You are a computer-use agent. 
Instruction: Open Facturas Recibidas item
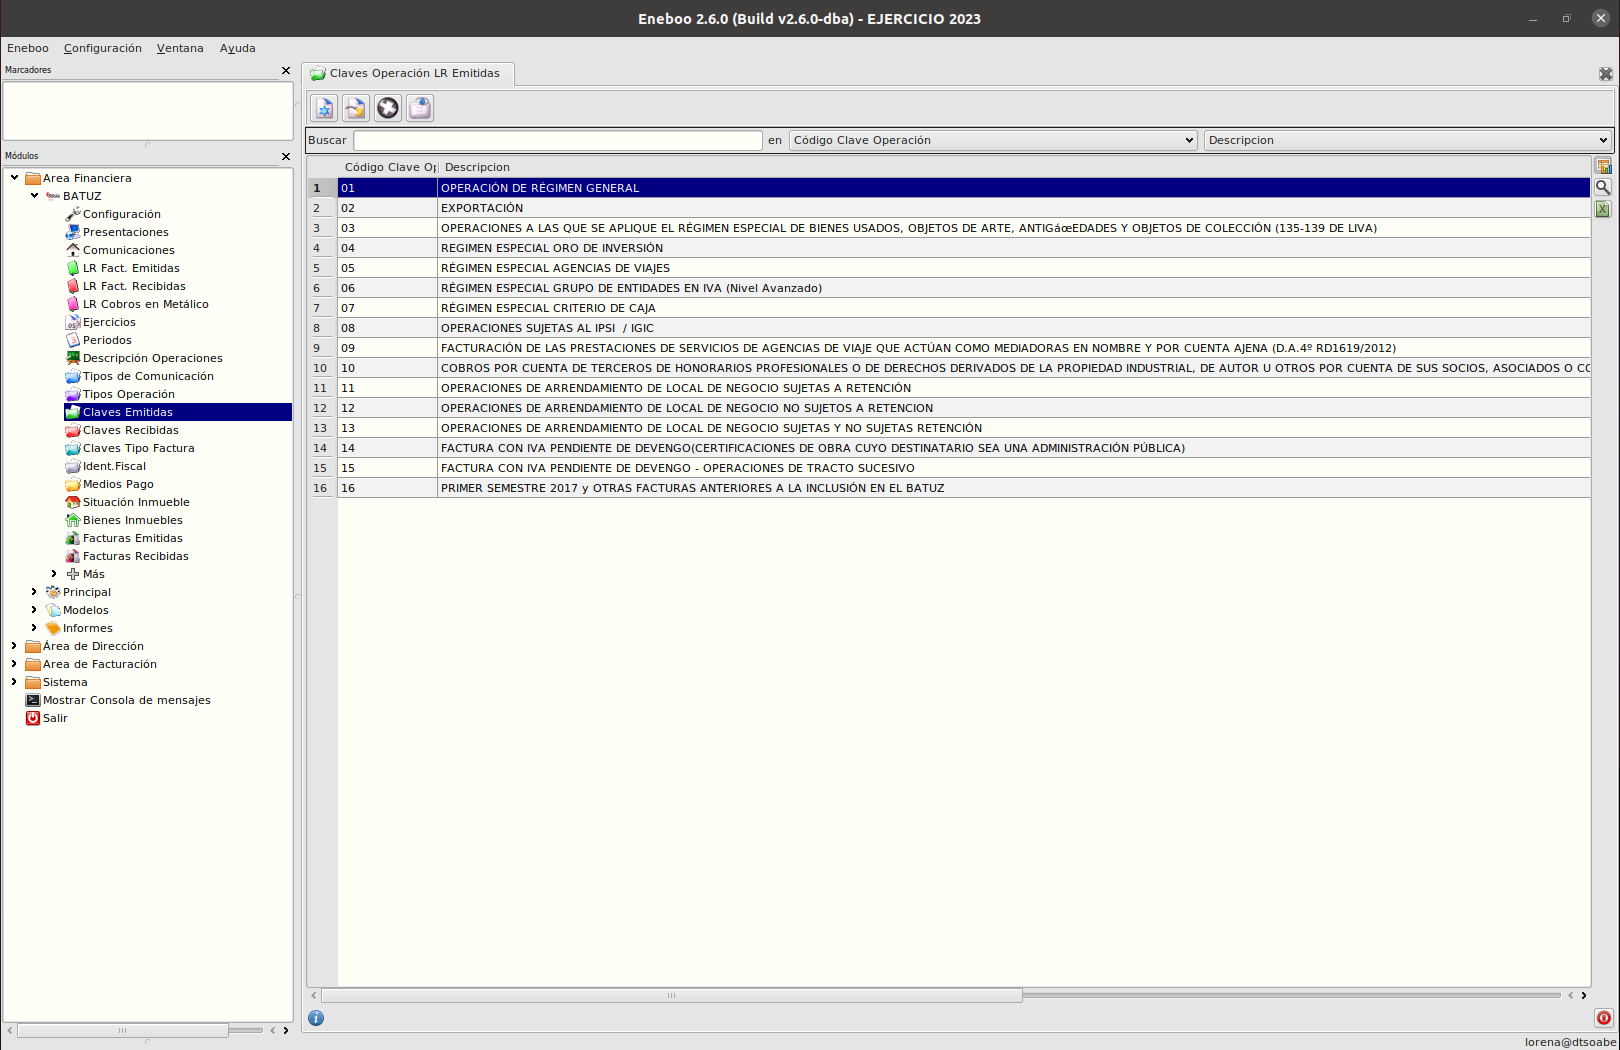pyautogui.click(x=127, y=556)
